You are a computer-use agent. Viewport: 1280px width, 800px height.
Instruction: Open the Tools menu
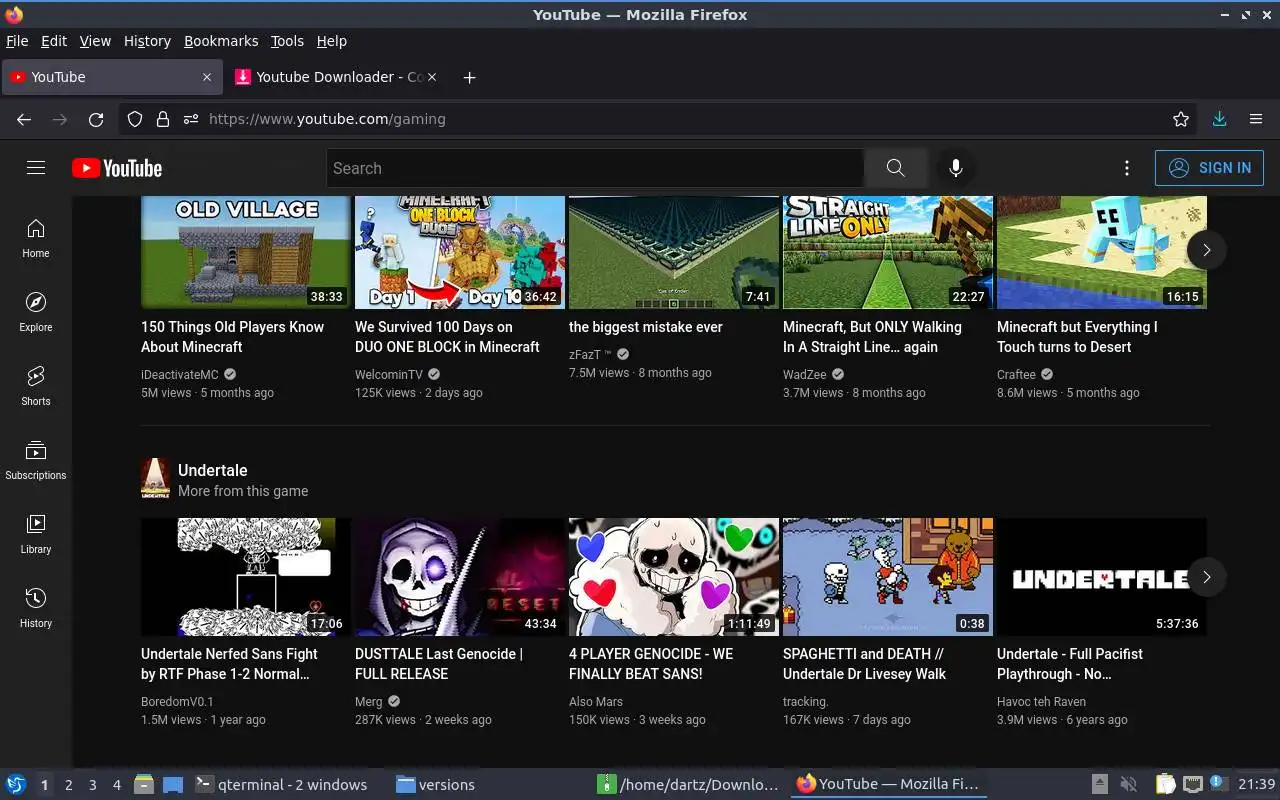287,41
